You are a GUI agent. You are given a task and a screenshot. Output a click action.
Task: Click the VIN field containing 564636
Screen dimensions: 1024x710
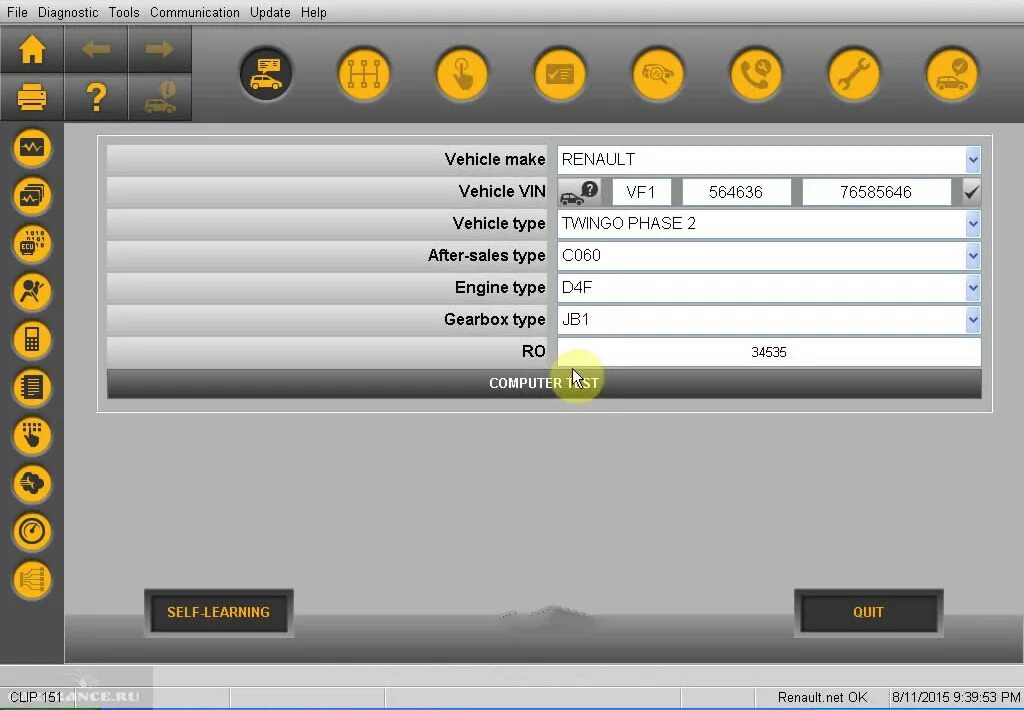[736, 192]
